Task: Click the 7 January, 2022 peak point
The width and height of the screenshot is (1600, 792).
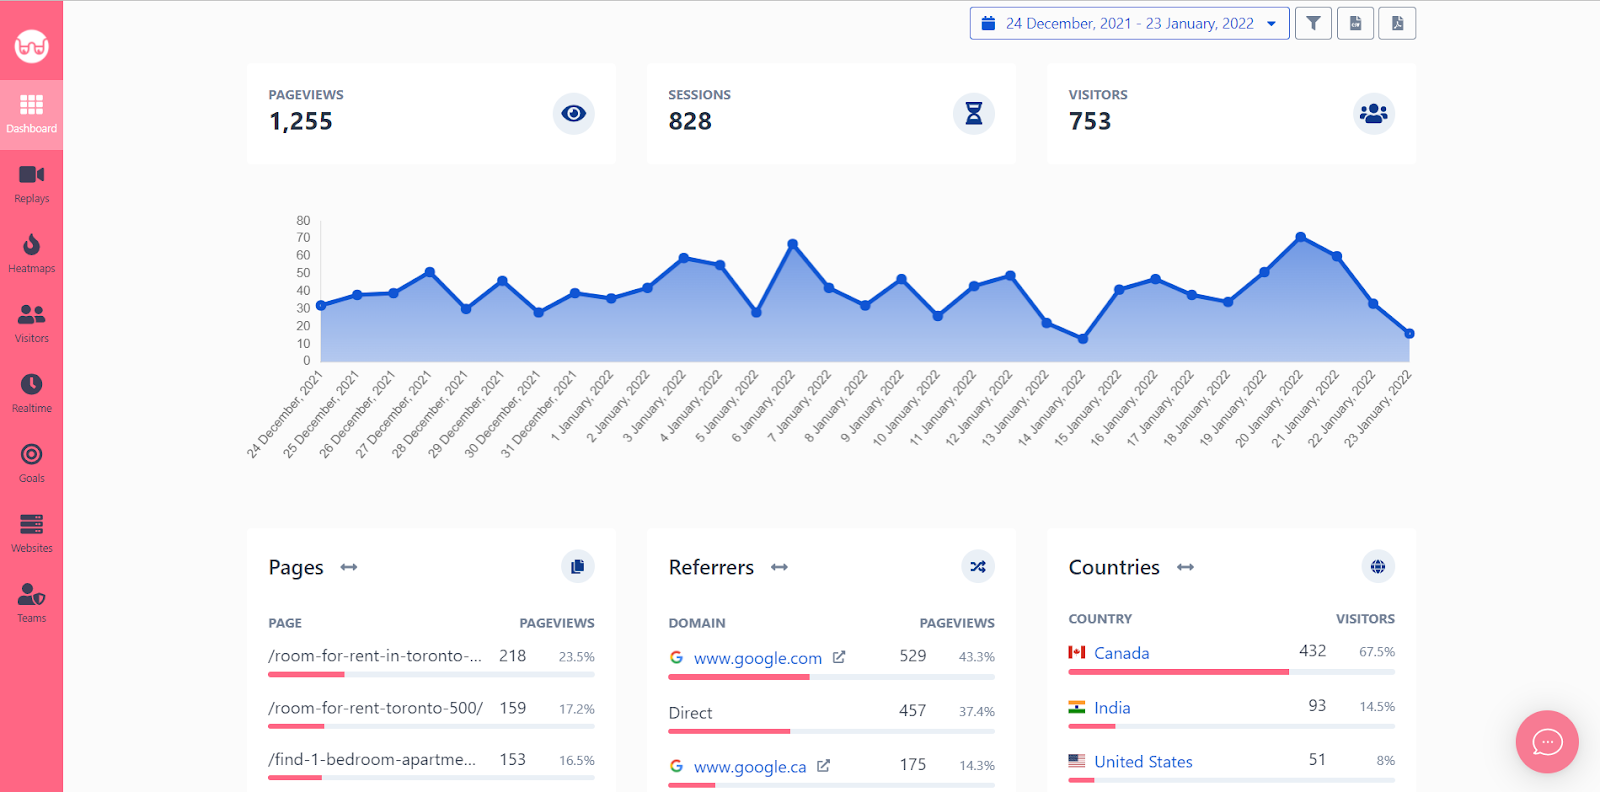Action: coord(793,244)
